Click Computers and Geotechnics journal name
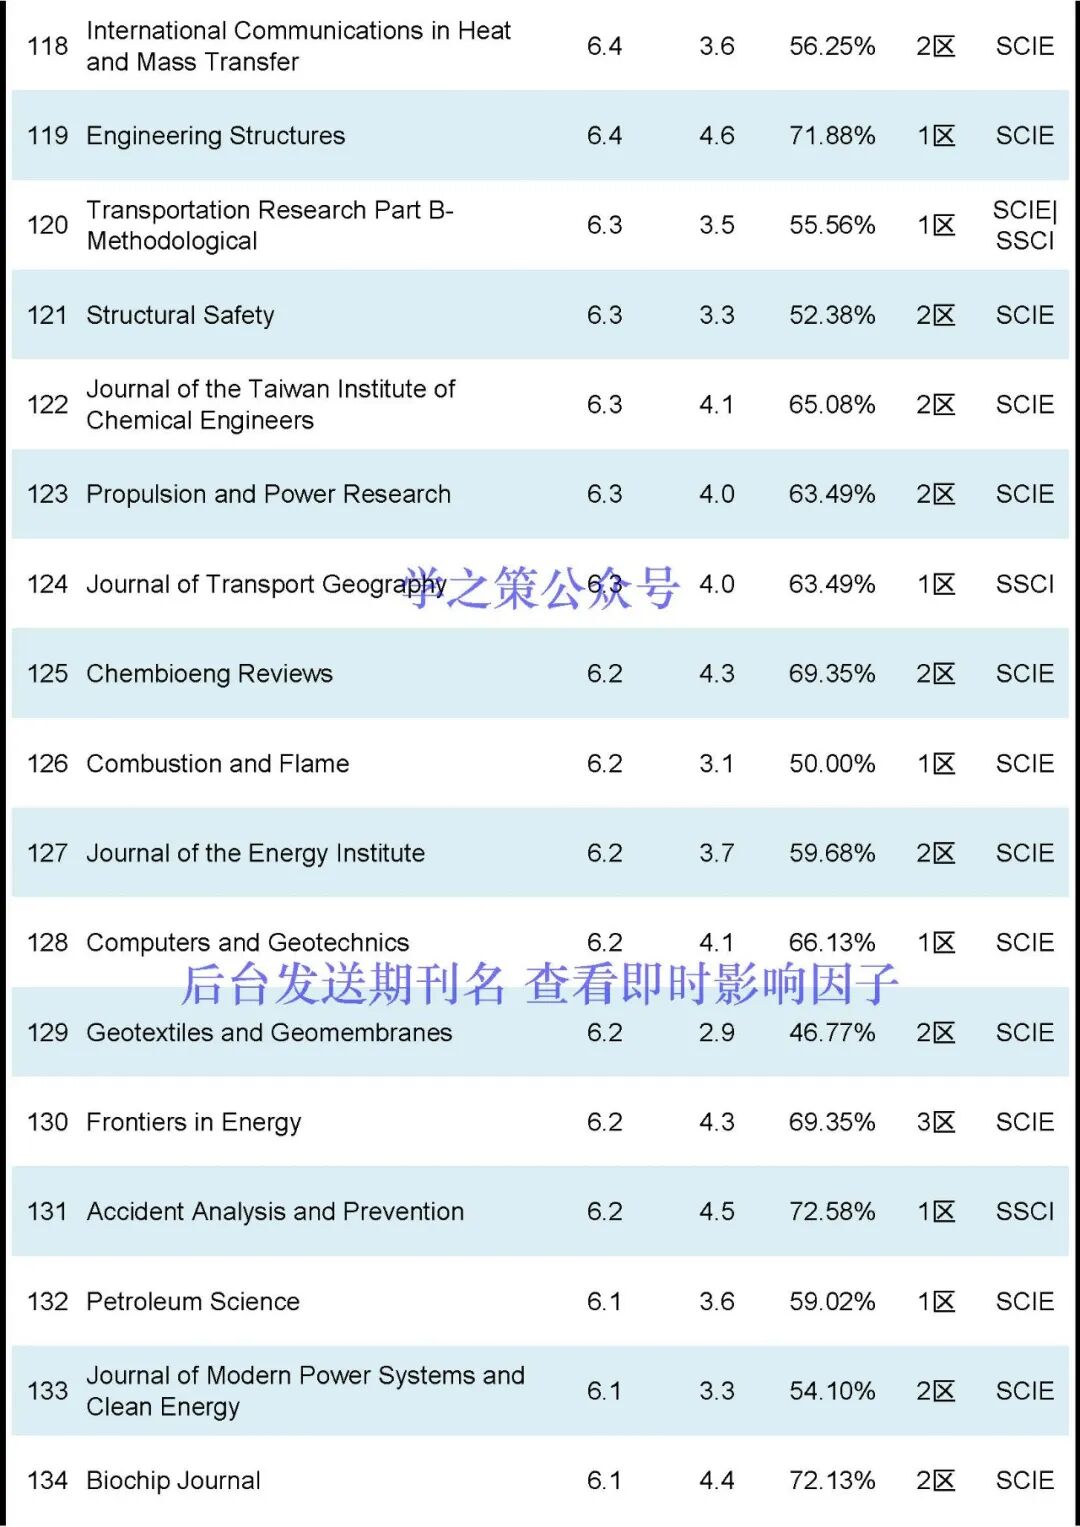This screenshot has height=1527, width=1080. pyautogui.click(x=248, y=943)
